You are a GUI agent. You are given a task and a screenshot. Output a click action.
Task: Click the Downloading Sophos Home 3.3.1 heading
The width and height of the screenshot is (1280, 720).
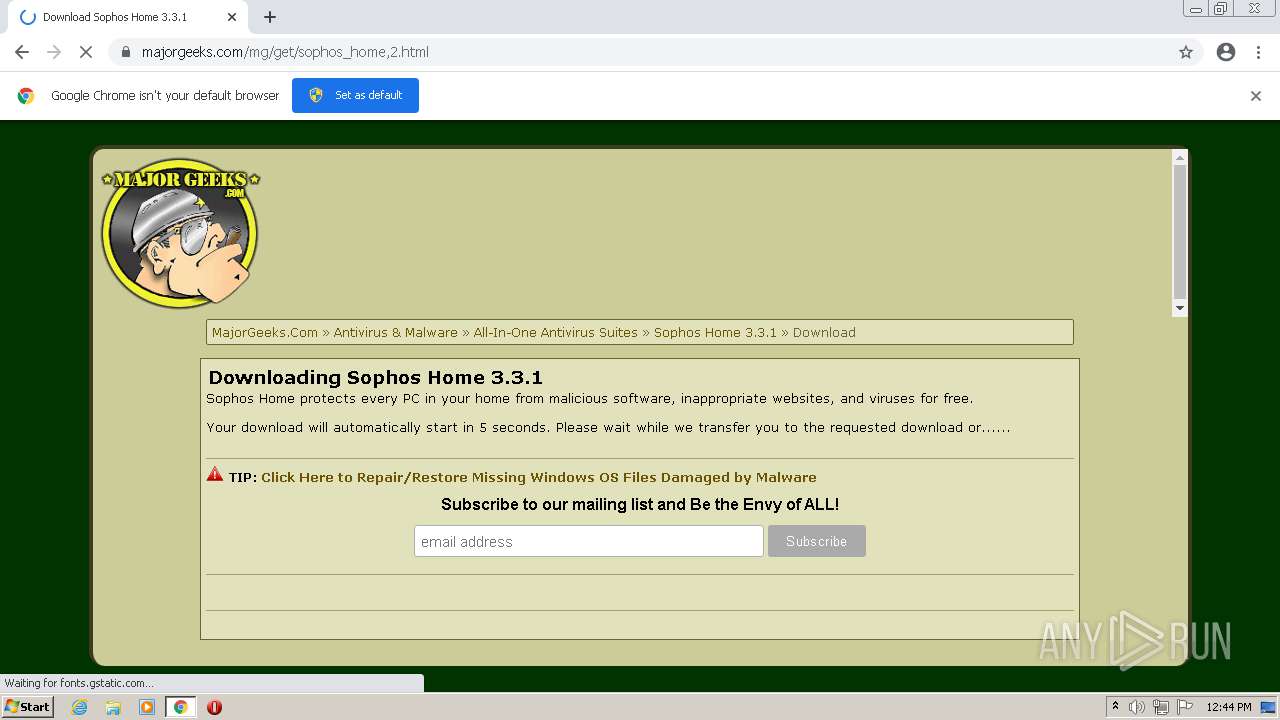coord(375,377)
